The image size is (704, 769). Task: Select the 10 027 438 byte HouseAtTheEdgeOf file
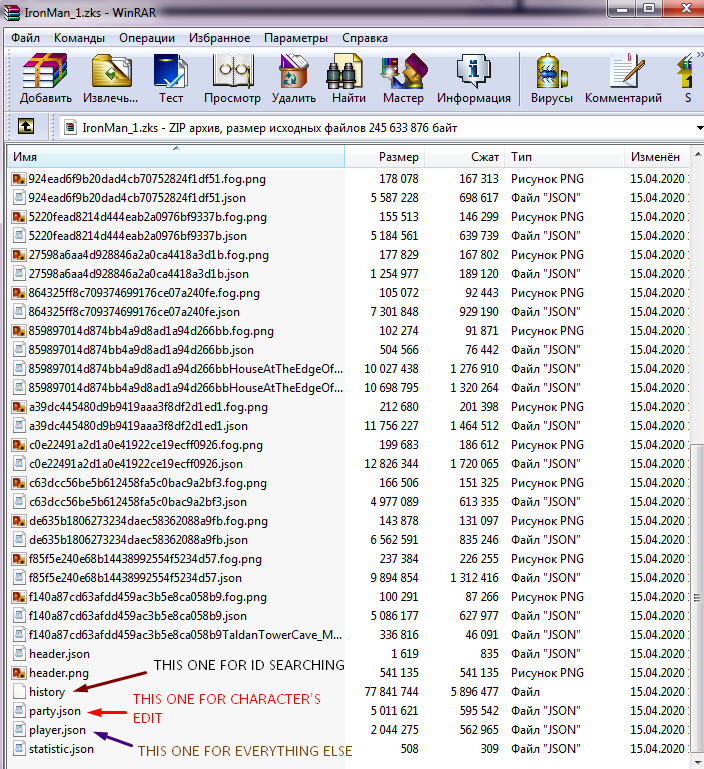tap(185, 369)
